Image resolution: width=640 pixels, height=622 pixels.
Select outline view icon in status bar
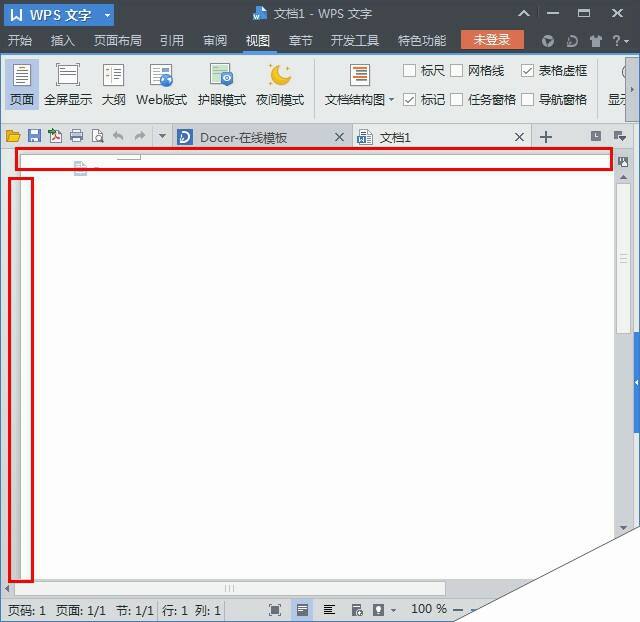[x=329, y=610]
